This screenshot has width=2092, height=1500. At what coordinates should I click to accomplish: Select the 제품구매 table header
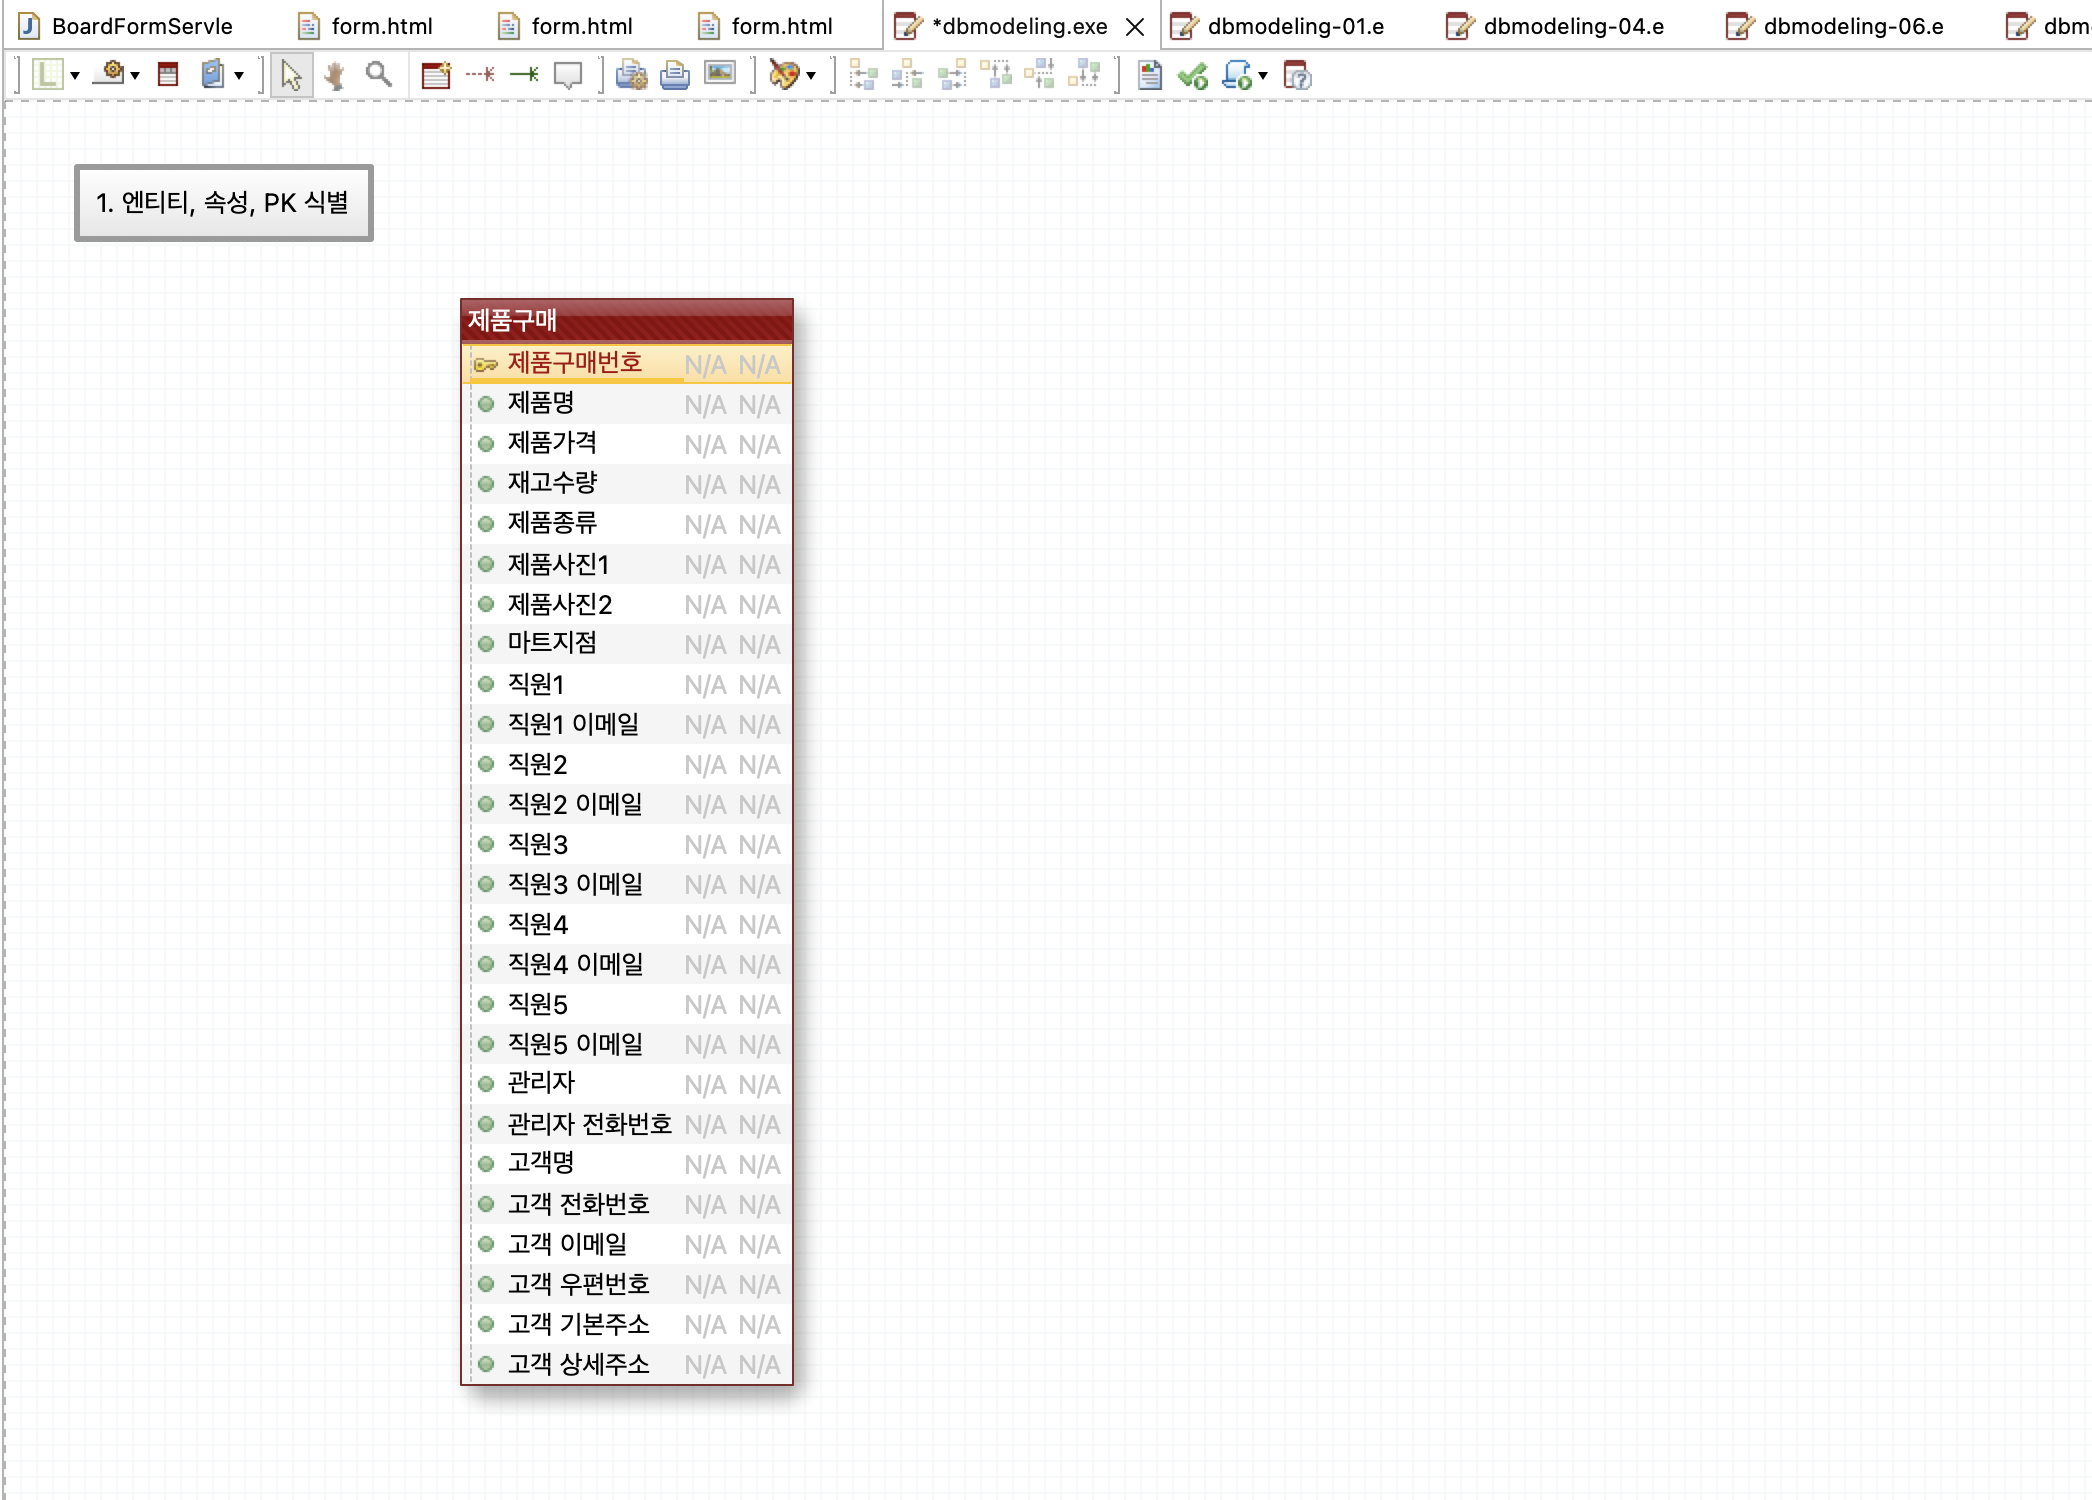[x=627, y=321]
